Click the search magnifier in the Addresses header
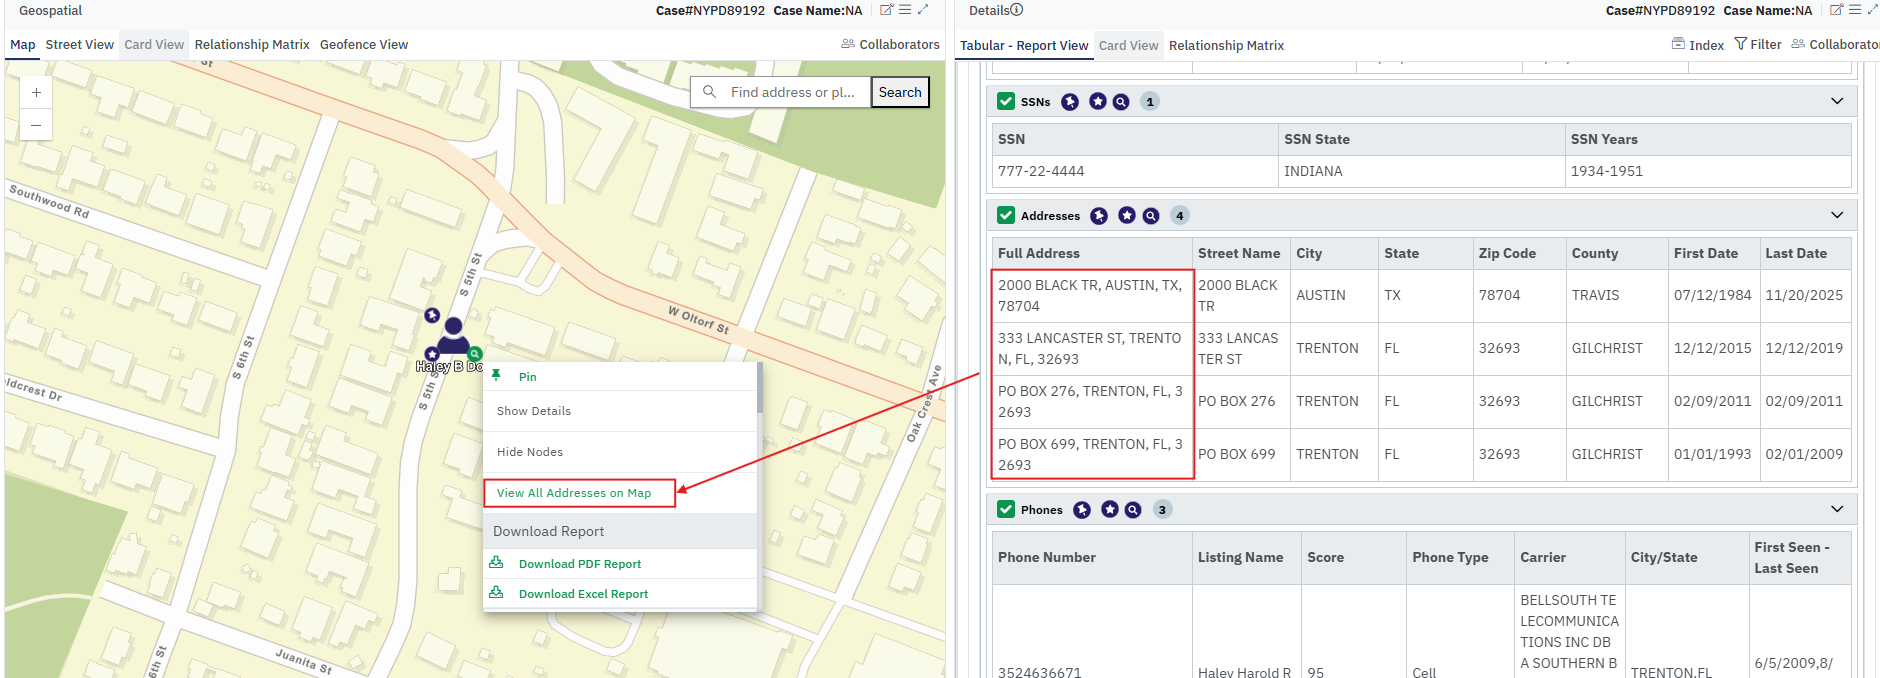The width and height of the screenshot is (1880, 678). click(x=1151, y=216)
